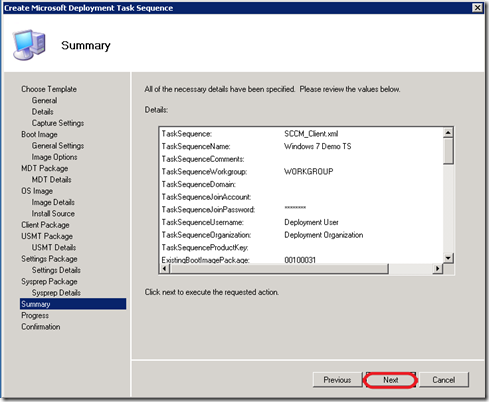489x402 pixels.
Task: Select Install Source step
Action: 53,214
